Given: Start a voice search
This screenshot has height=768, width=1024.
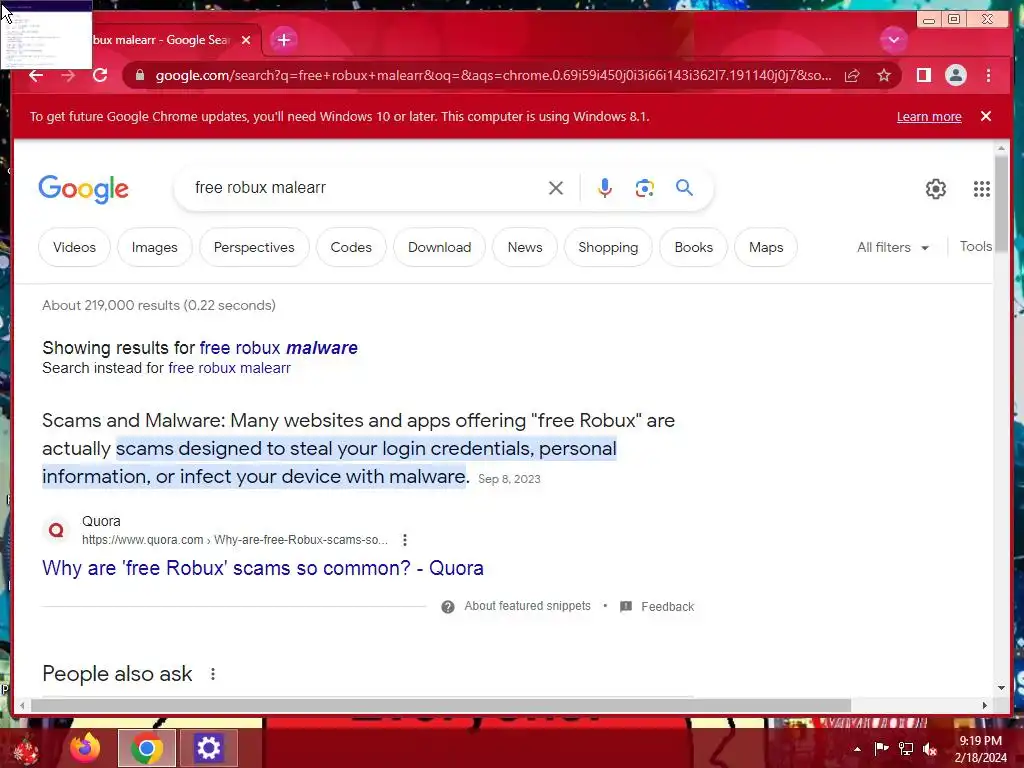Looking at the screenshot, I should (x=605, y=188).
